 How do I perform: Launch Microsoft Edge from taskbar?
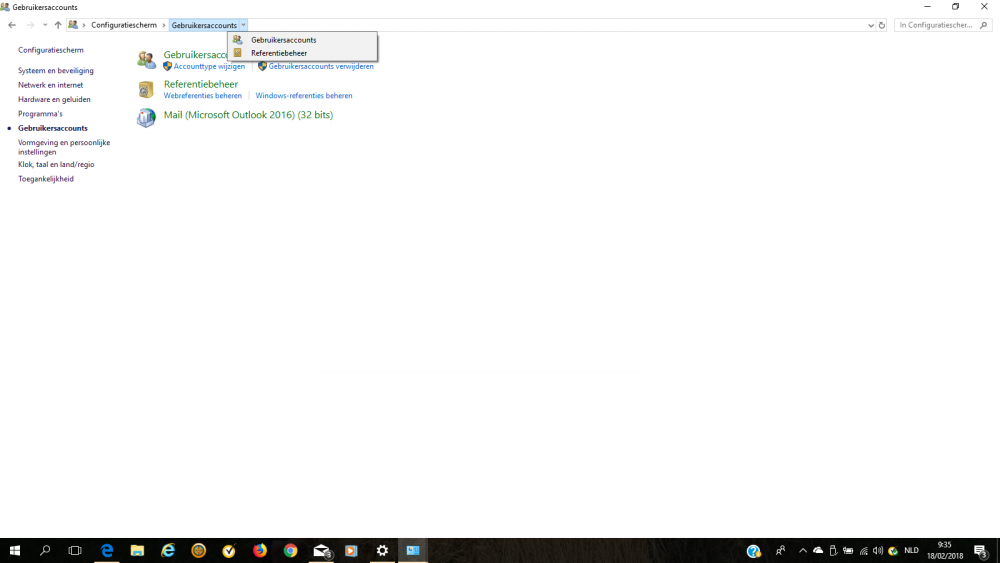point(107,550)
